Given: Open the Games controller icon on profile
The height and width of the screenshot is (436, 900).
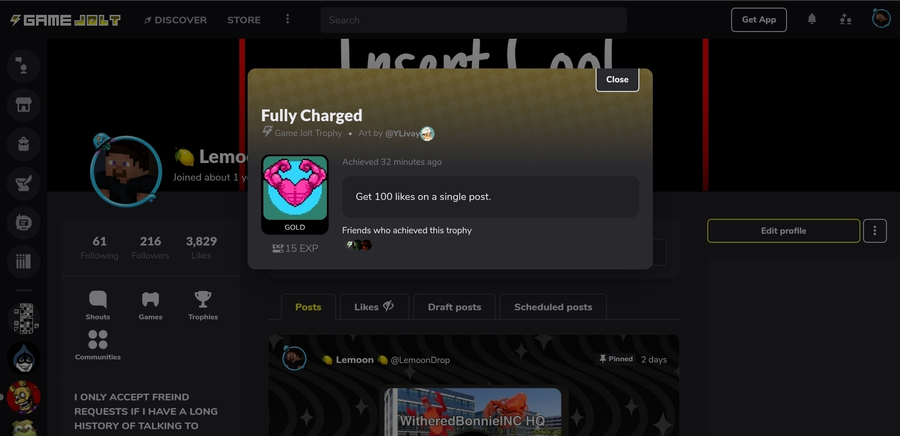Looking at the screenshot, I should pyautogui.click(x=150, y=305).
